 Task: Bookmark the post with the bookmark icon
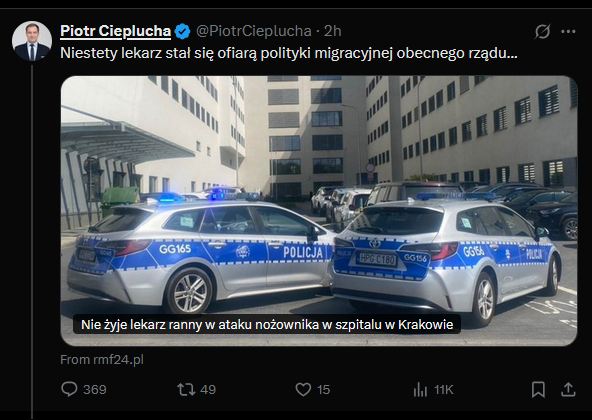pos(538,389)
